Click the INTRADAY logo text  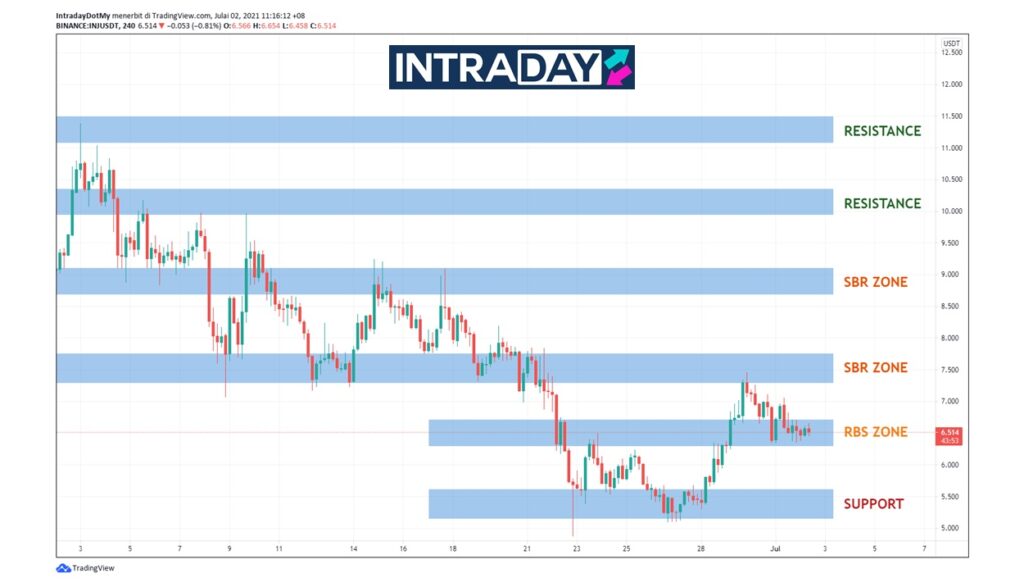click(497, 68)
